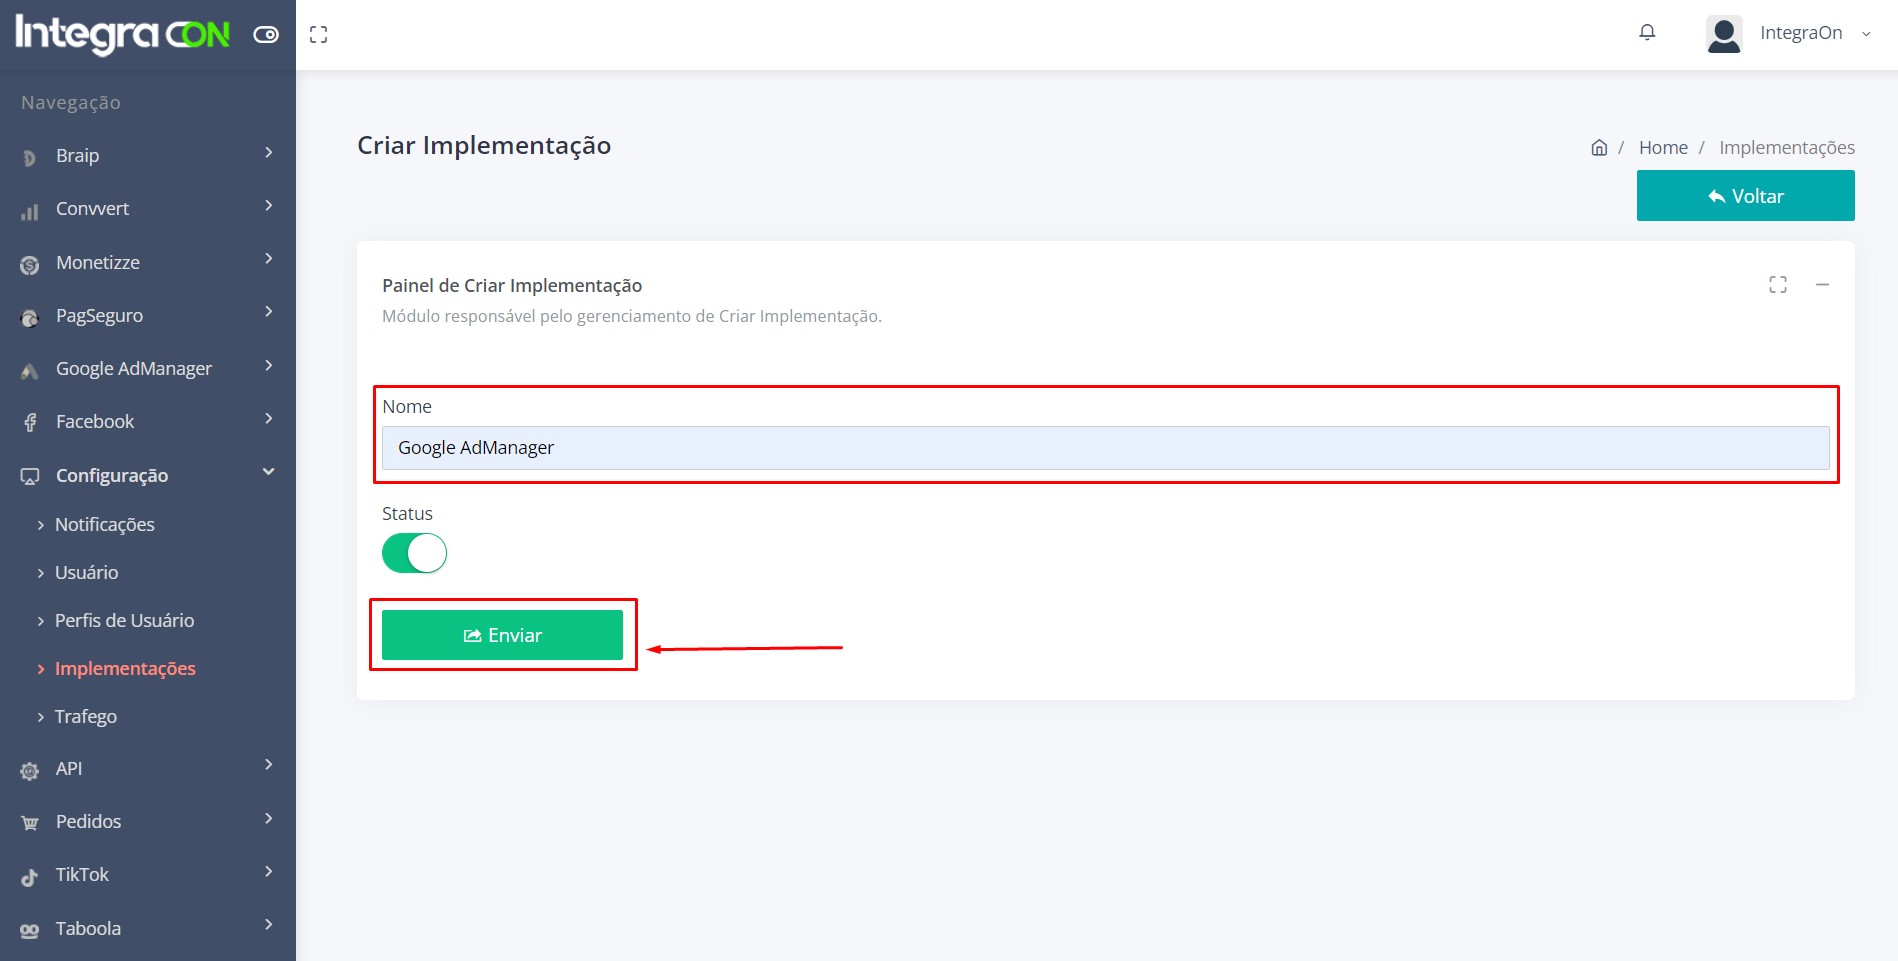The width and height of the screenshot is (1898, 961).
Task: Click the fullscreen icon in top bar
Action: pos(318,35)
